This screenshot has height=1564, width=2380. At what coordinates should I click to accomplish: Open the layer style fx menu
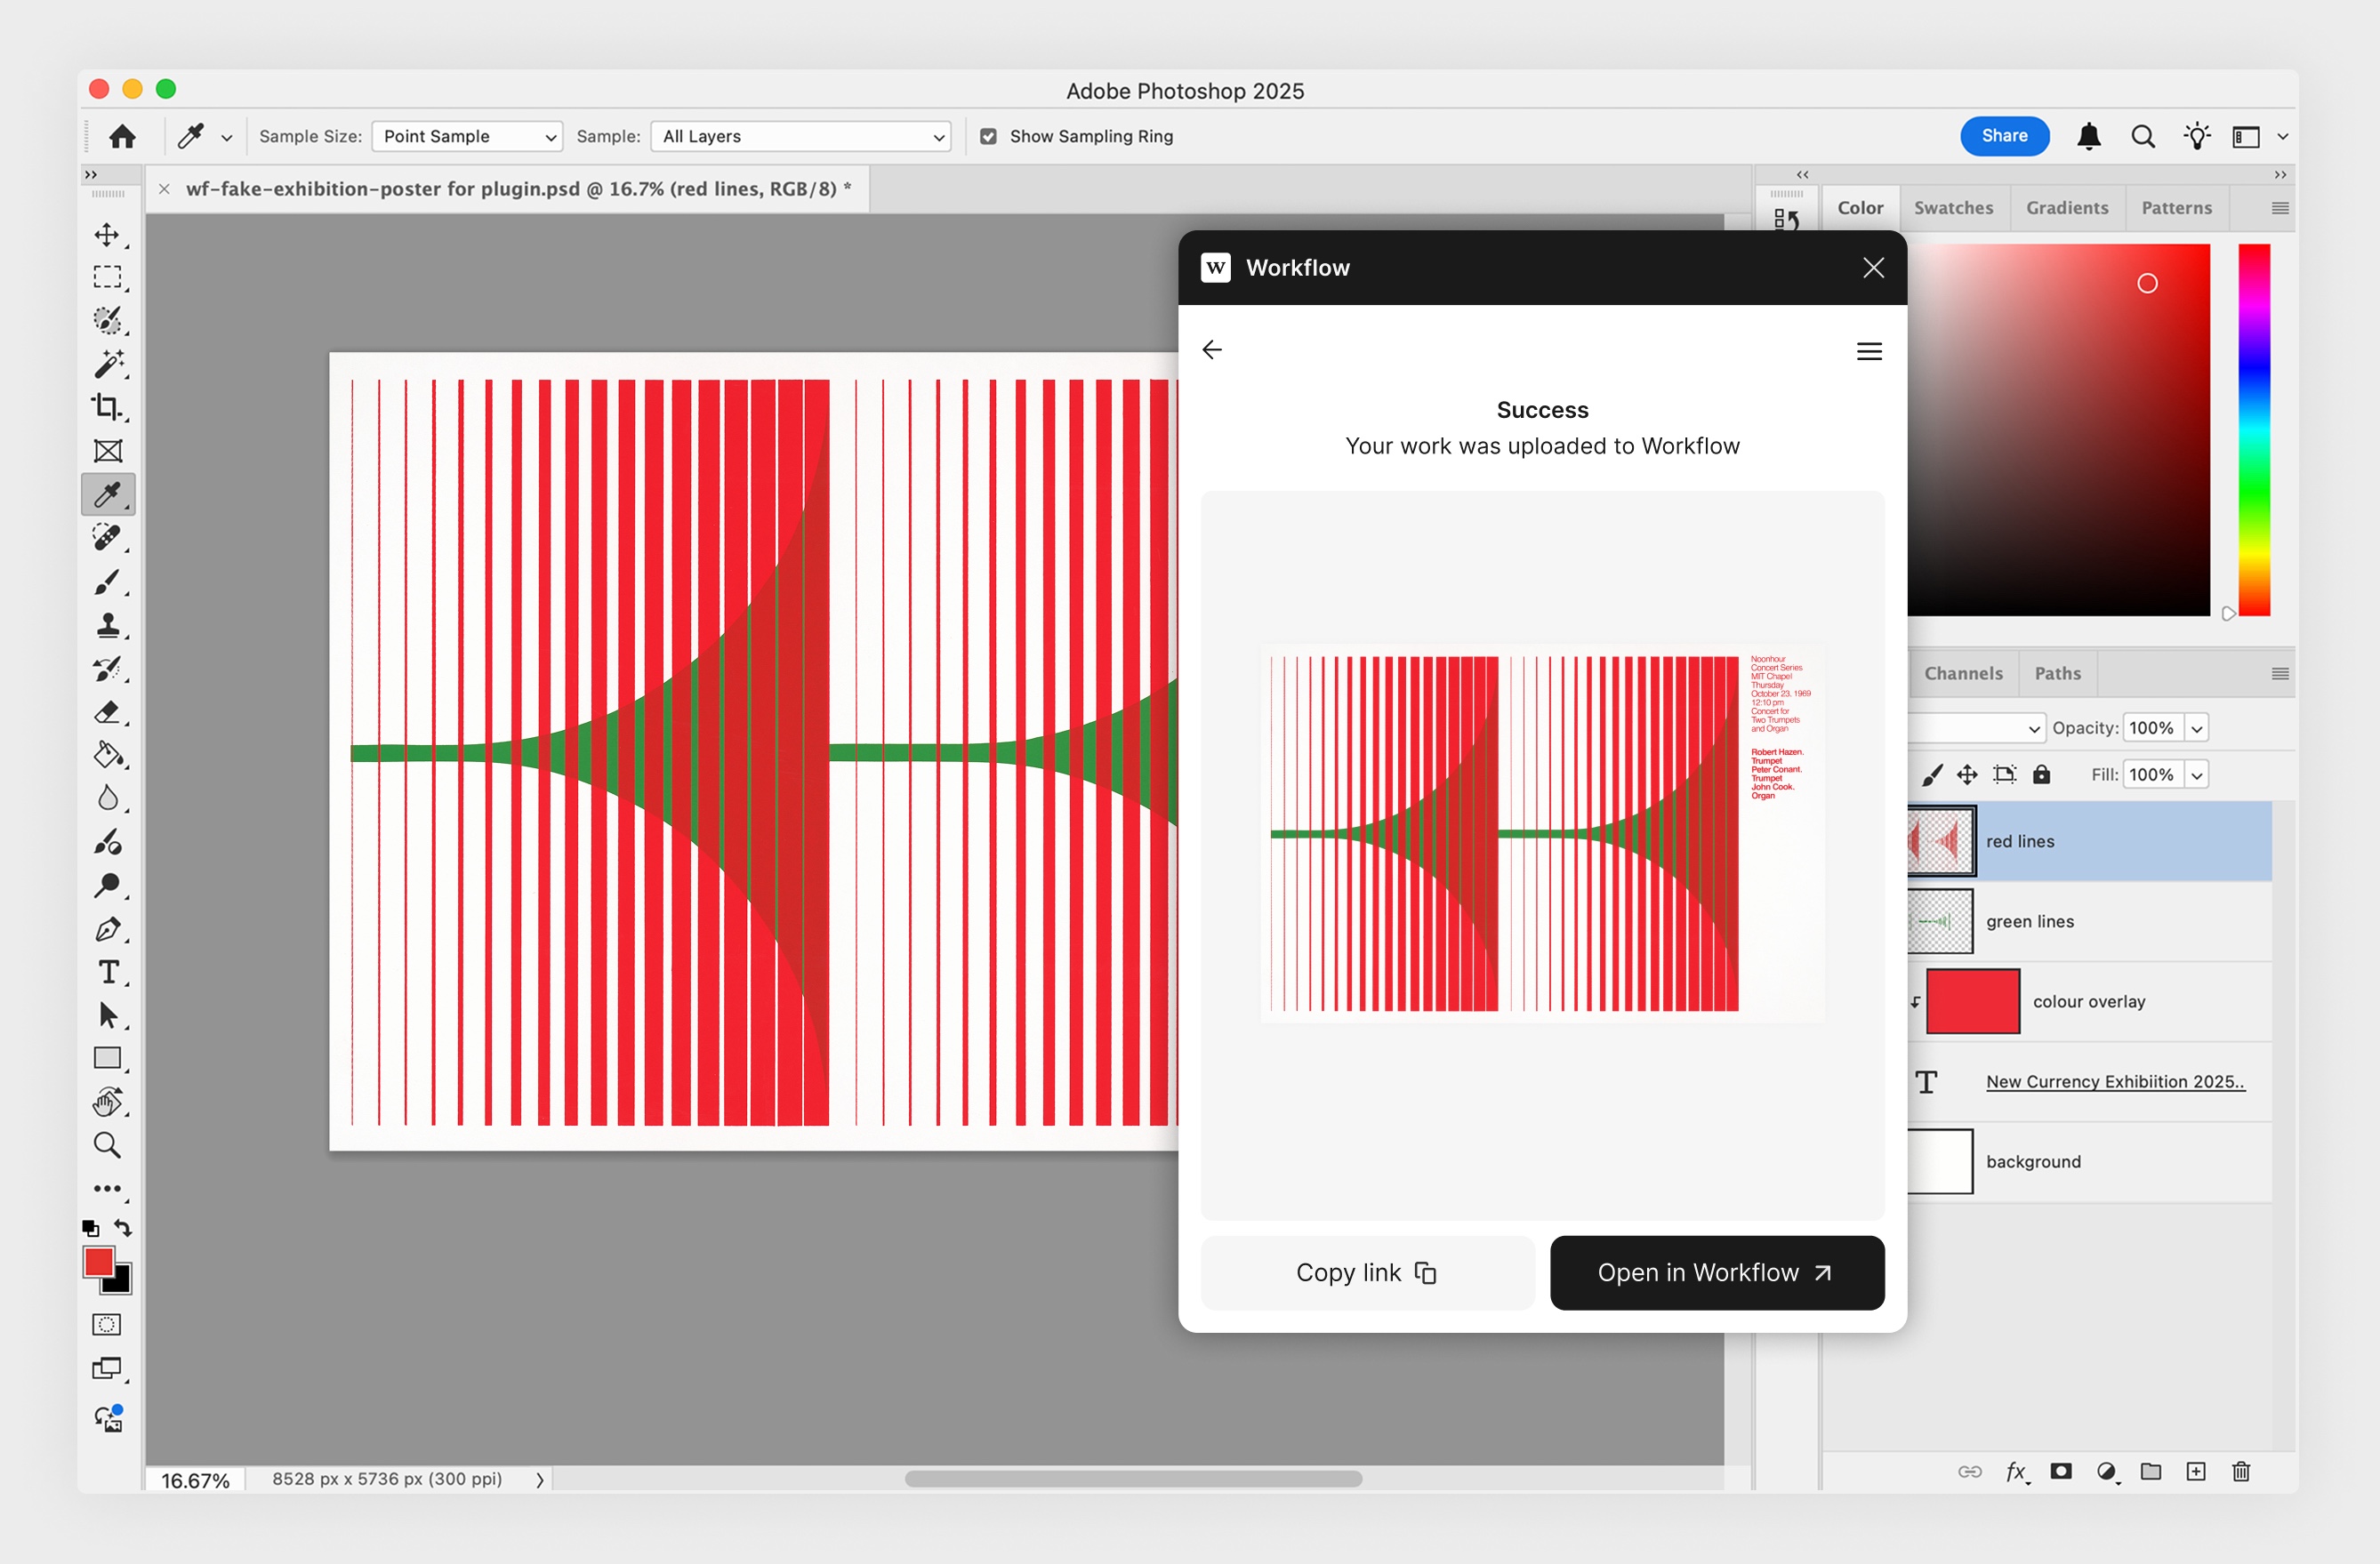click(x=2017, y=1471)
